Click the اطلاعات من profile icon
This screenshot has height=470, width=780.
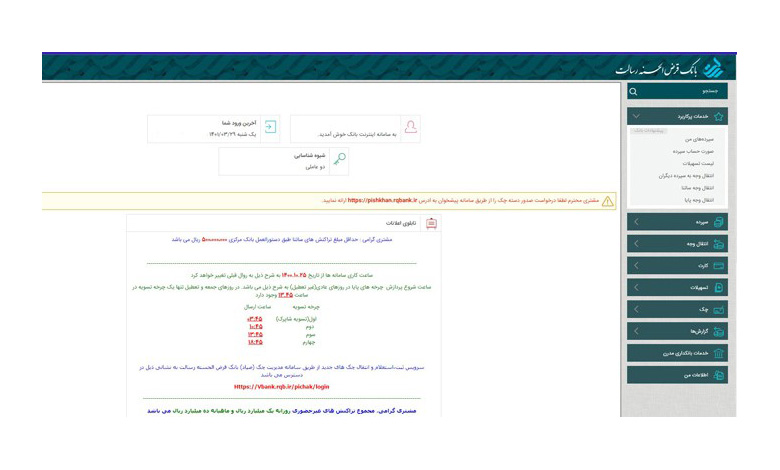718,375
